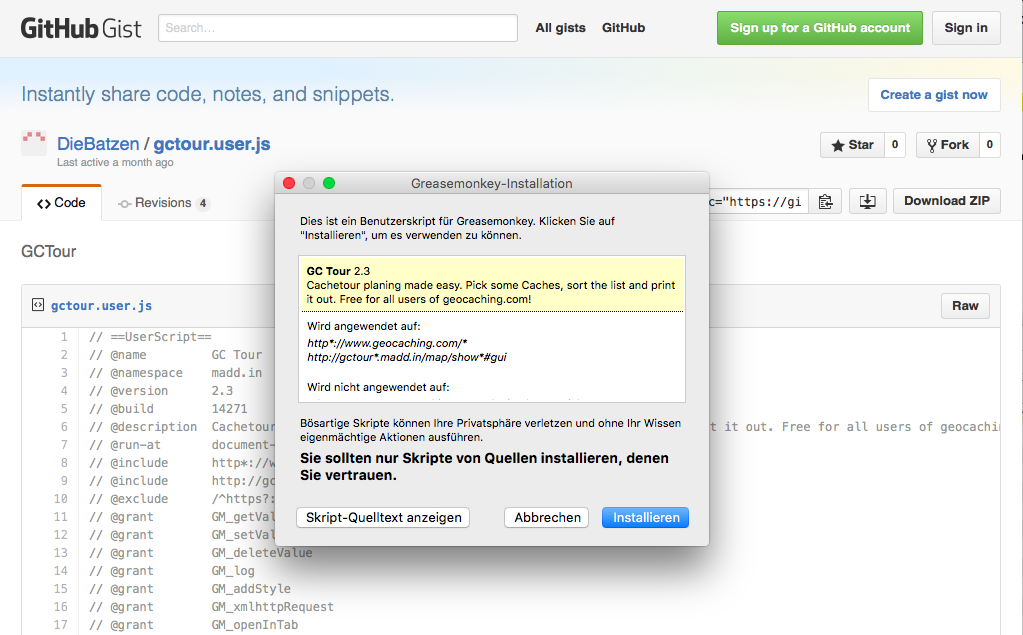
Task: Click the 'Last active a month ago' text
Action: [x=115, y=163]
